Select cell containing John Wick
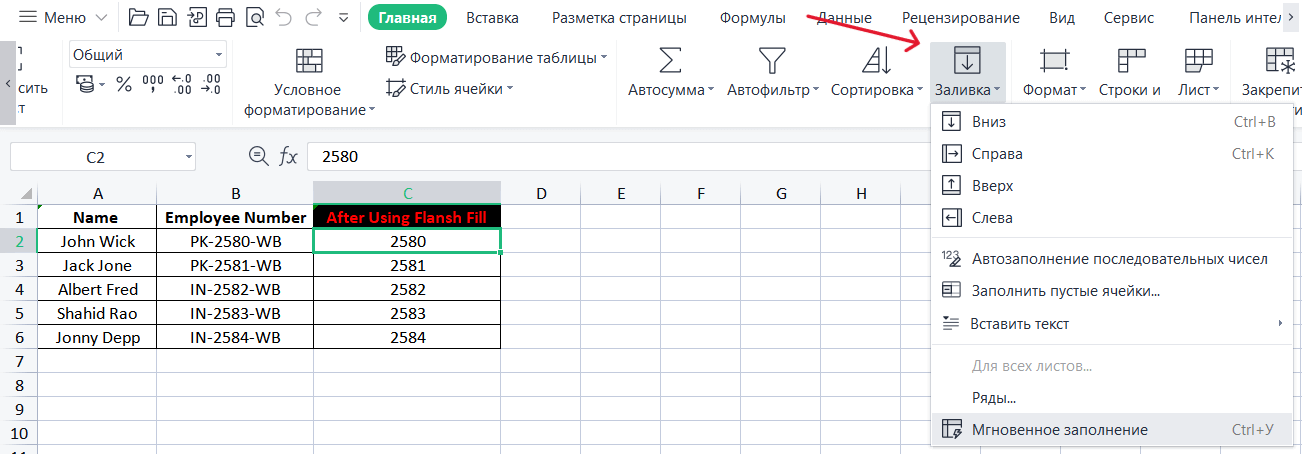Viewport: 1302px width, 454px height. click(x=97, y=241)
